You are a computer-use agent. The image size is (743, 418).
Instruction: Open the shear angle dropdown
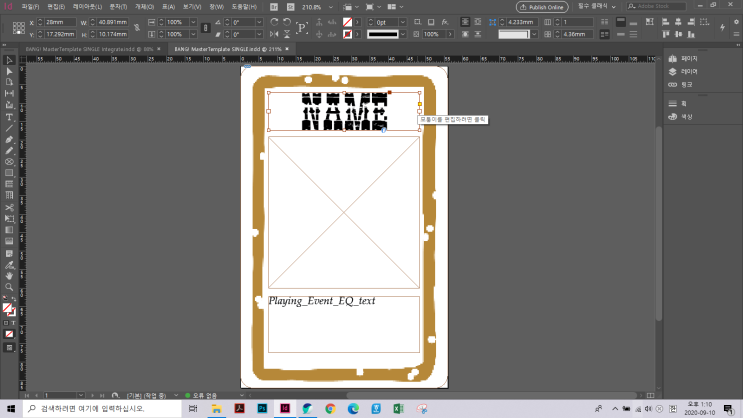pyautogui.click(x=259, y=34)
